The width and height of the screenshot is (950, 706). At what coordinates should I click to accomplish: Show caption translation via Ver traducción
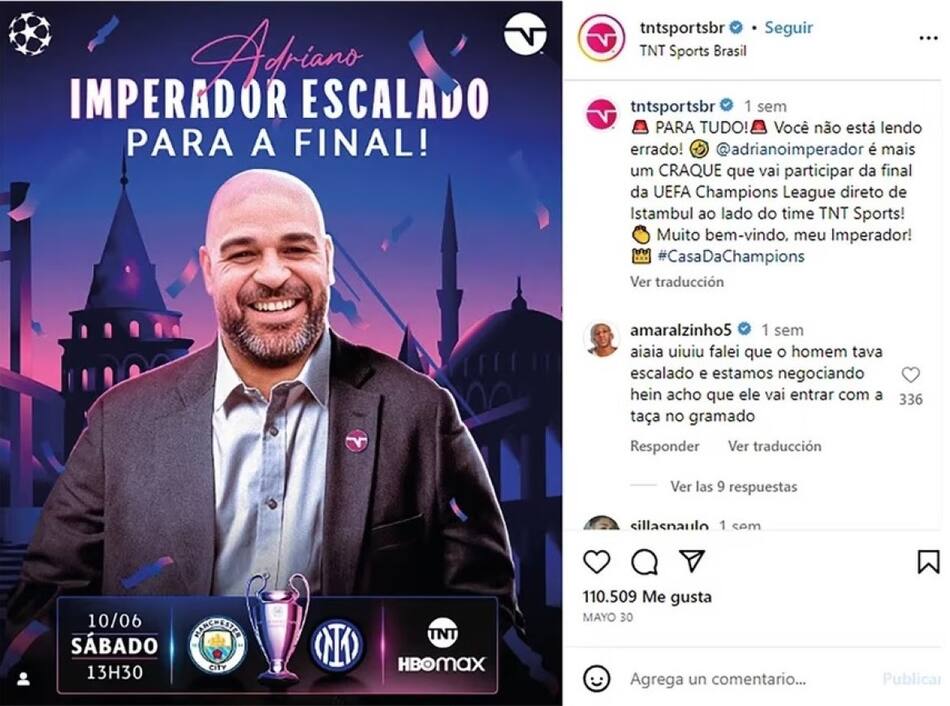point(677,282)
